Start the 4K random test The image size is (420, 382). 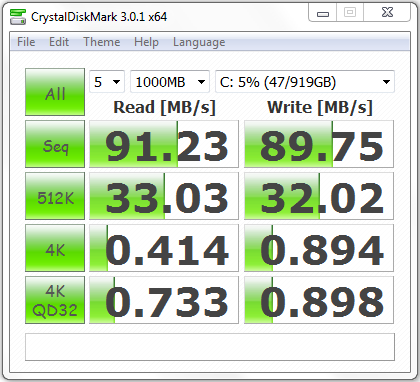[x=55, y=248]
